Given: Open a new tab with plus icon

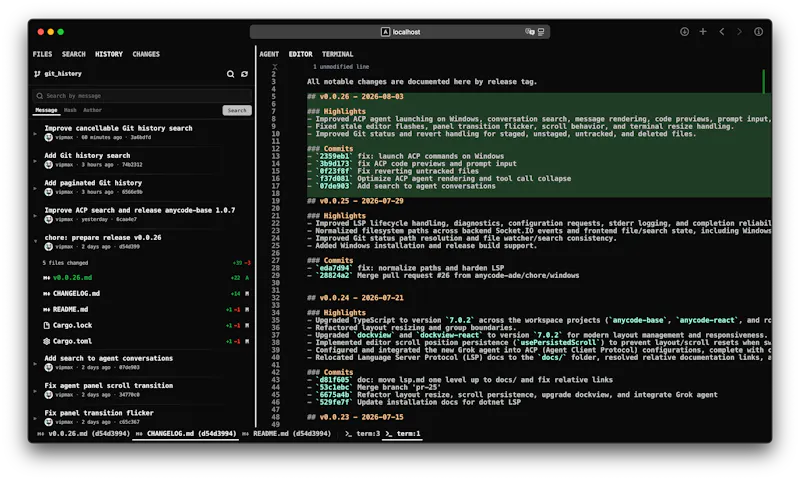Looking at the screenshot, I should pos(703,32).
